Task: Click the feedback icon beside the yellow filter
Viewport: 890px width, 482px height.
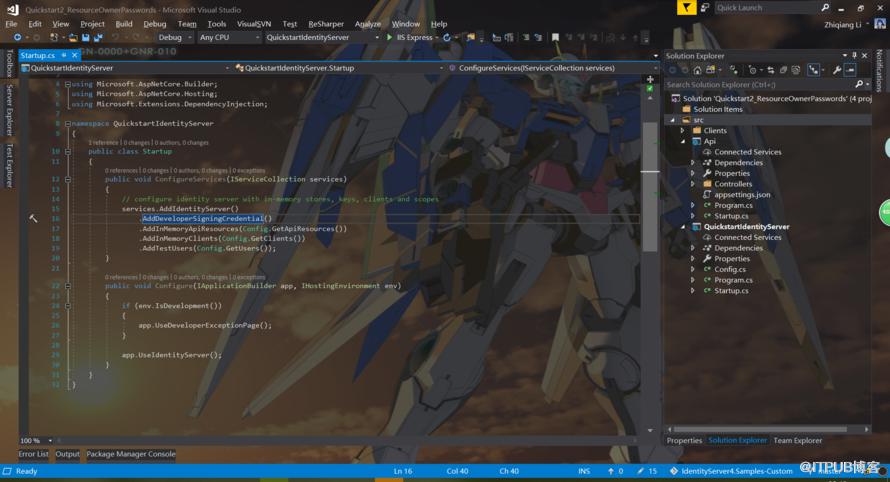Action: pyautogui.click(x=704, y=7)
